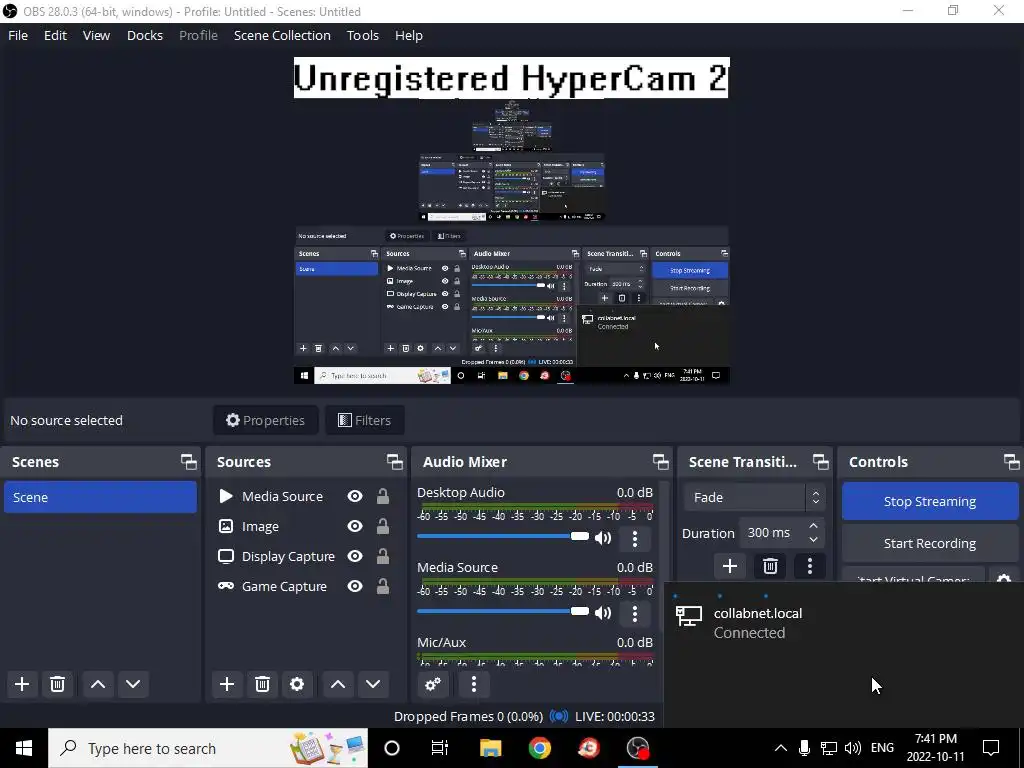
Task: Open the Tools menu
Action: (x=362, y=35)
